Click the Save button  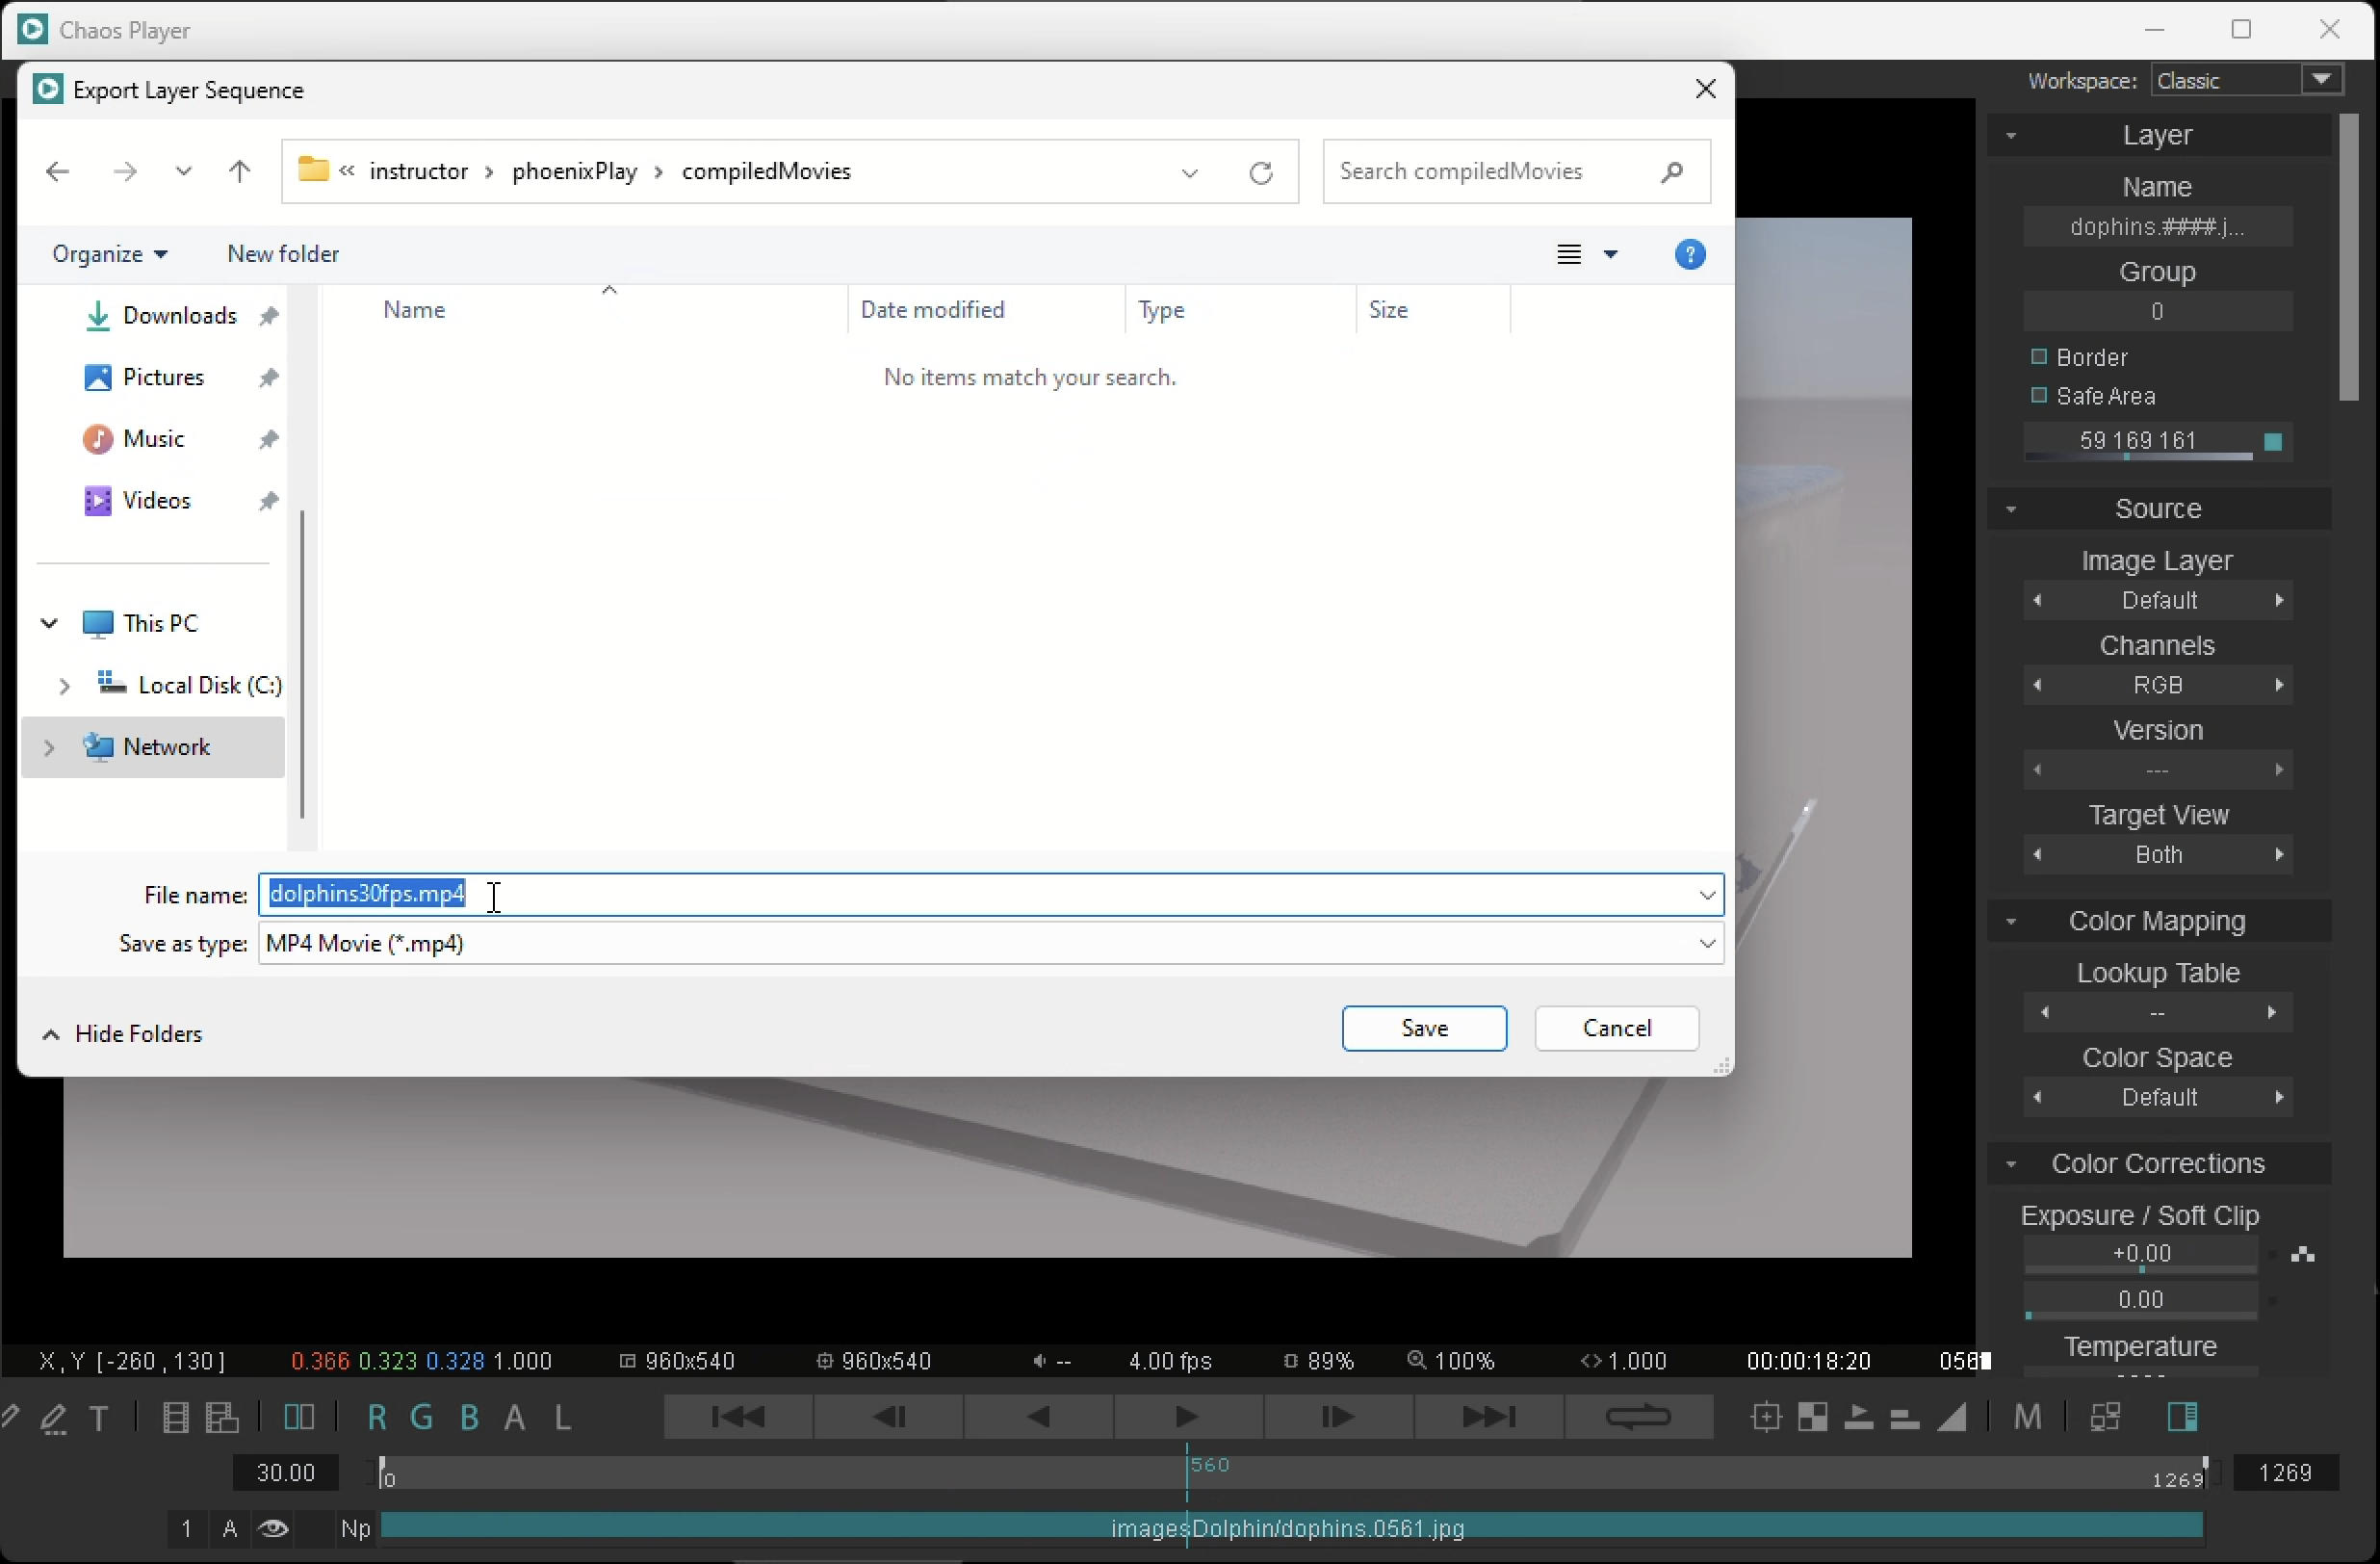(x=1423, y=1028)
